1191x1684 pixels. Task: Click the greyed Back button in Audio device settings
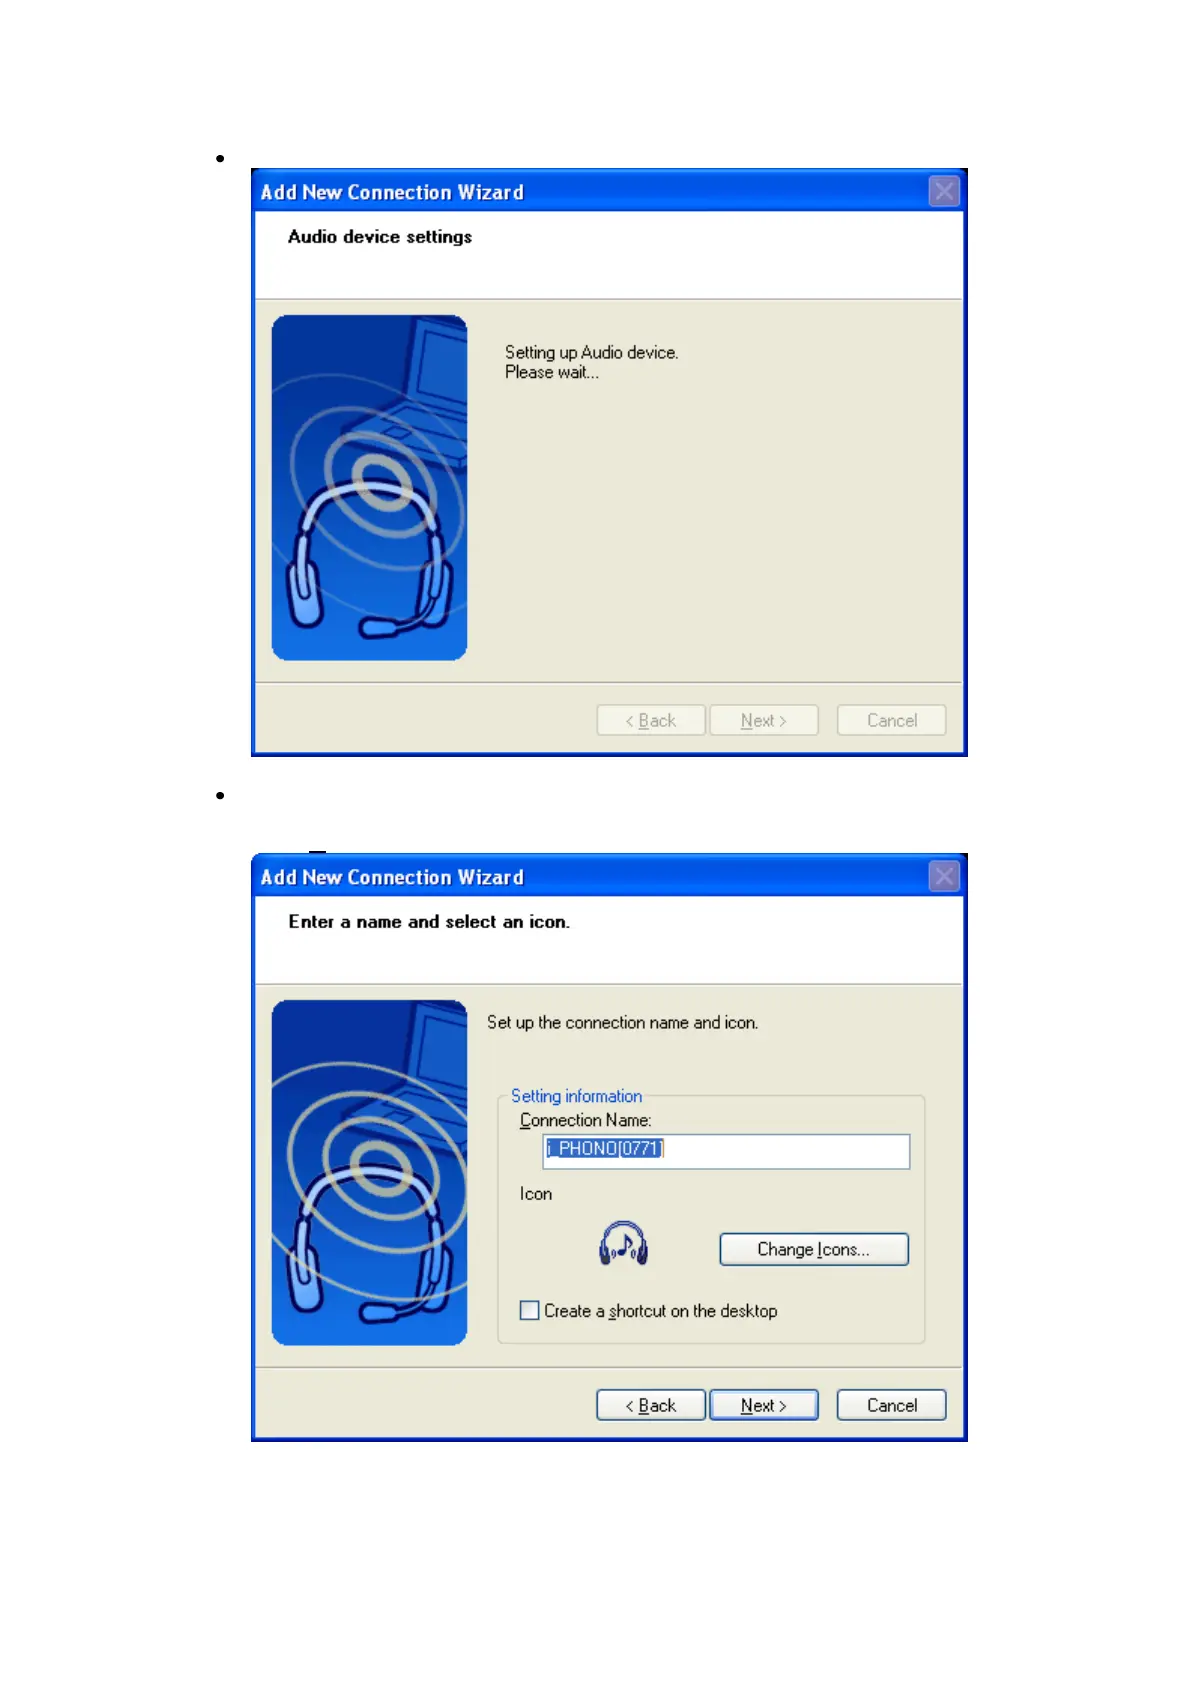point(651,720)
